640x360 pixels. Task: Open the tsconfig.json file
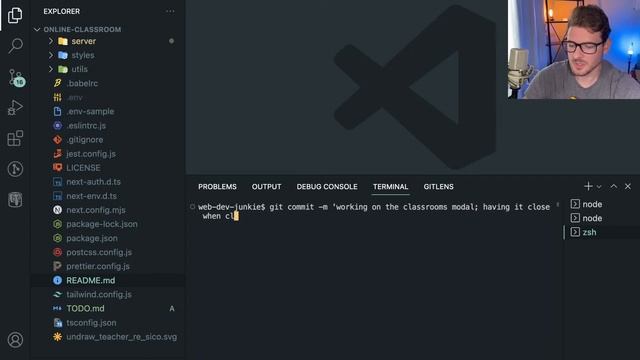pyautogui.click(x=91, y=323)
